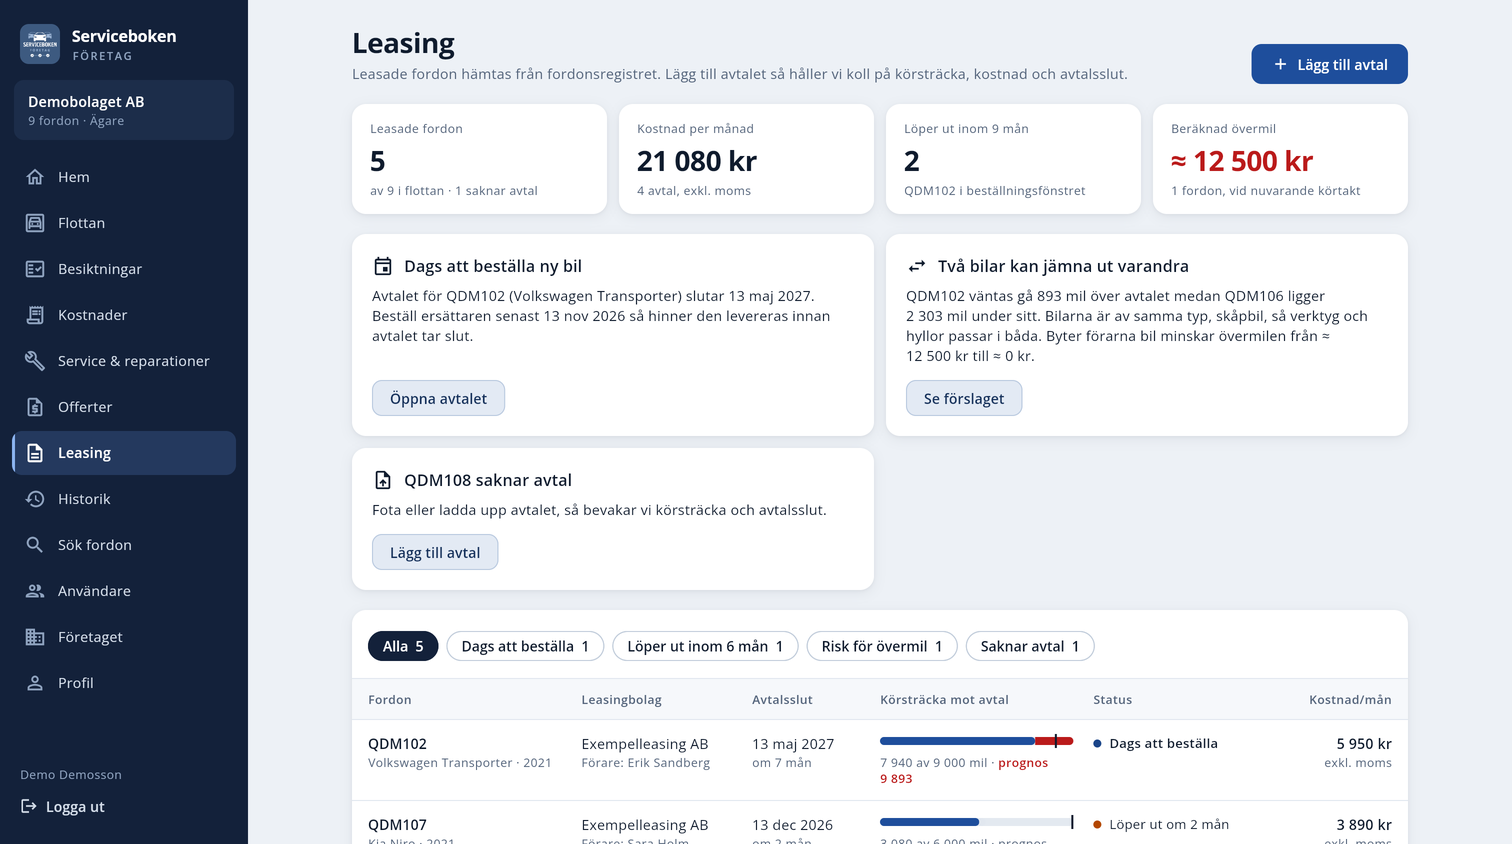
Task: Navigate to Kostnader in the sidebar
Action: point(124,315)
